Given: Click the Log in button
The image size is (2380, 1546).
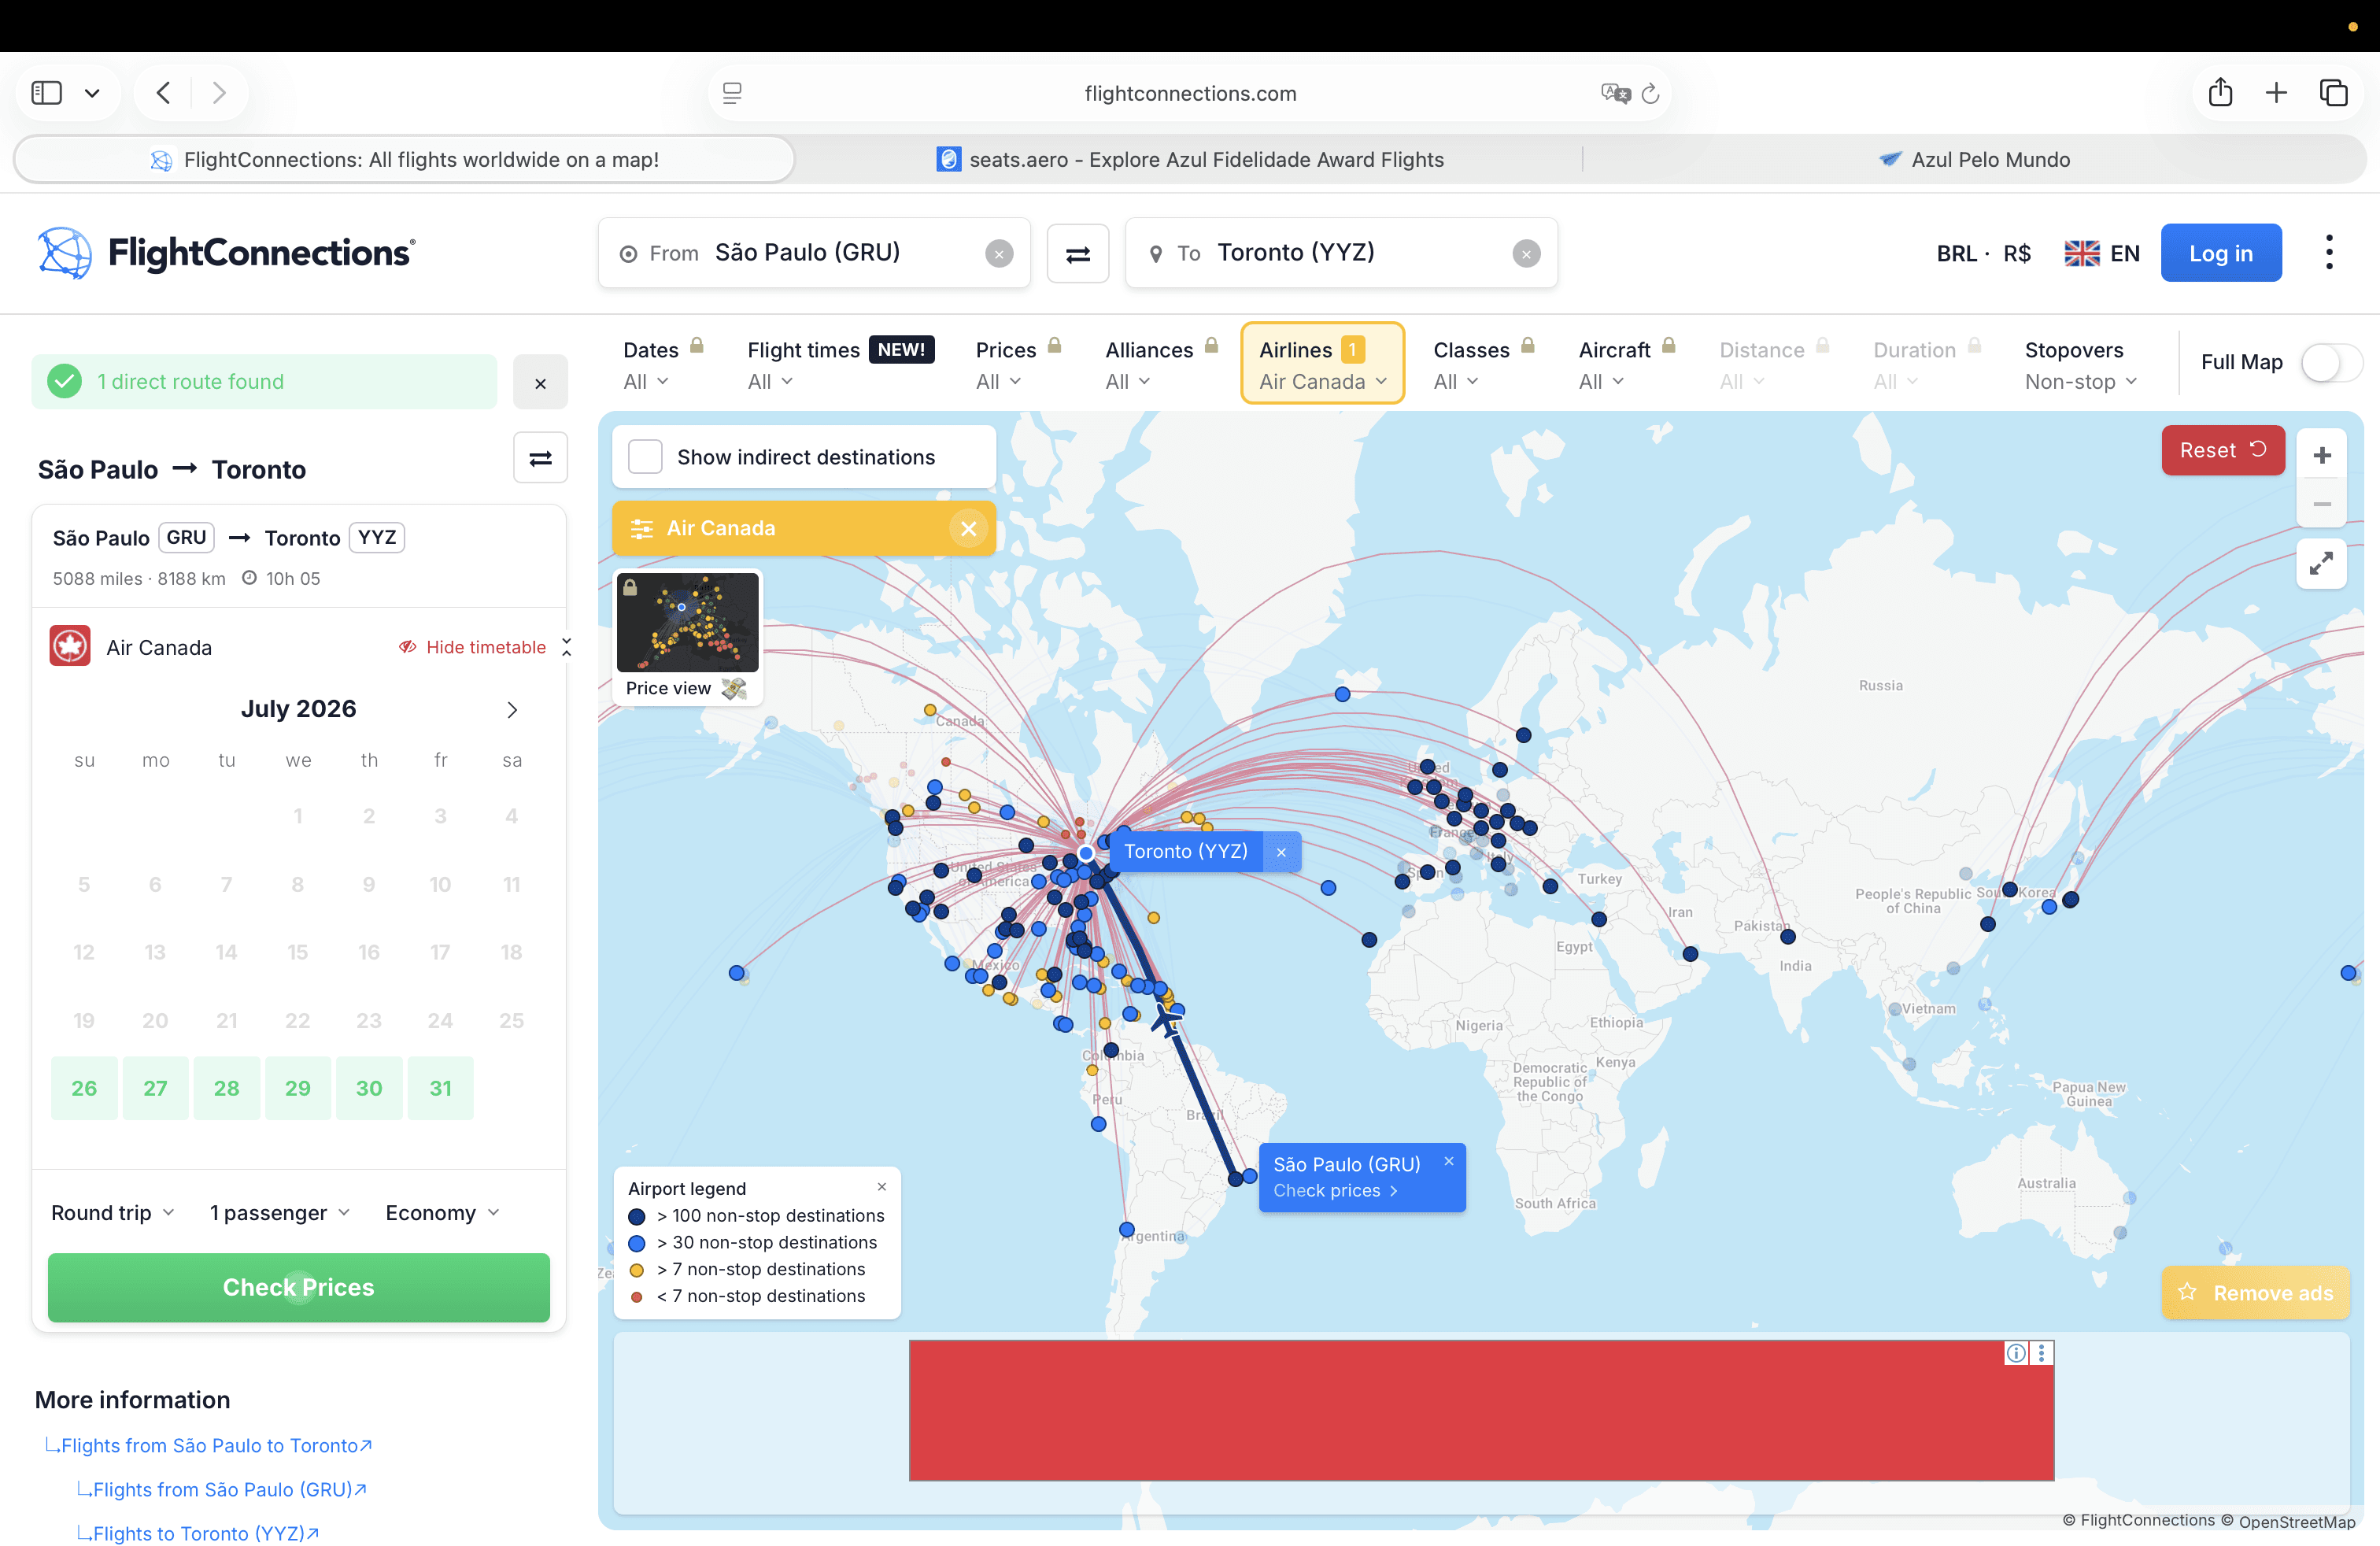Looking at the screenshot, I should click(x=2220, y=253).
